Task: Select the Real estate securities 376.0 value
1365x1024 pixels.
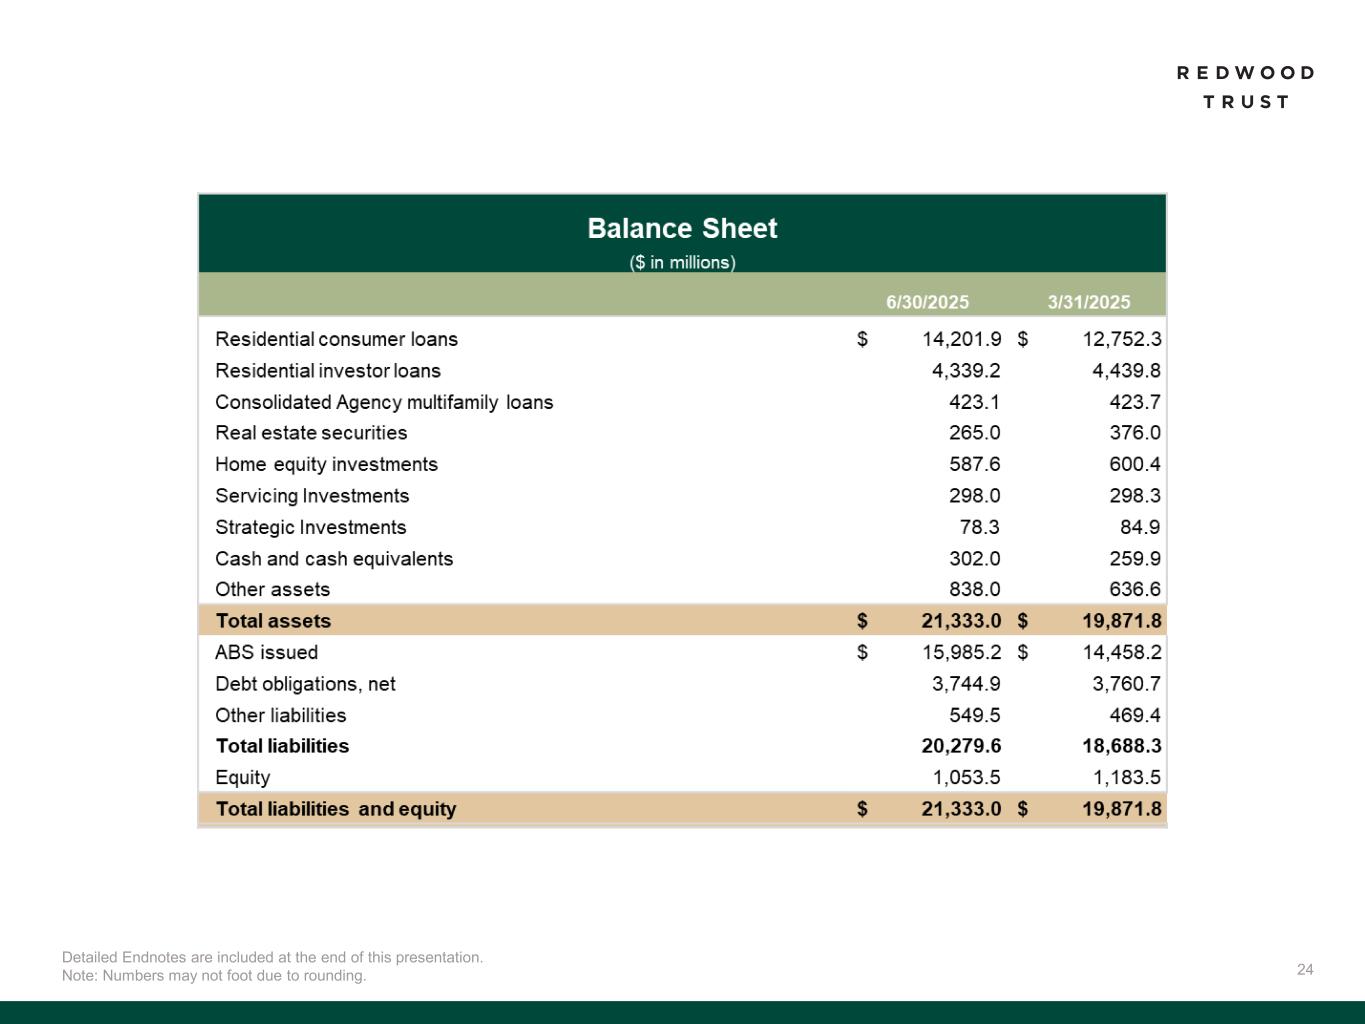Action: pos(1134,433)
